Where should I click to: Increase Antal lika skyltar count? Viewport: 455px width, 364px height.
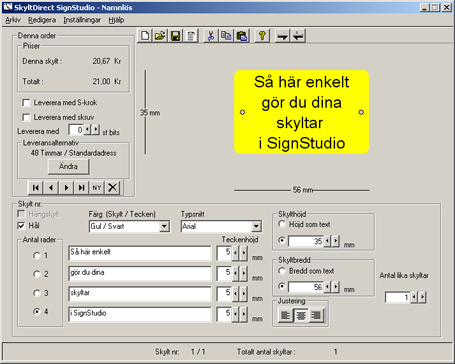[422, 297]
